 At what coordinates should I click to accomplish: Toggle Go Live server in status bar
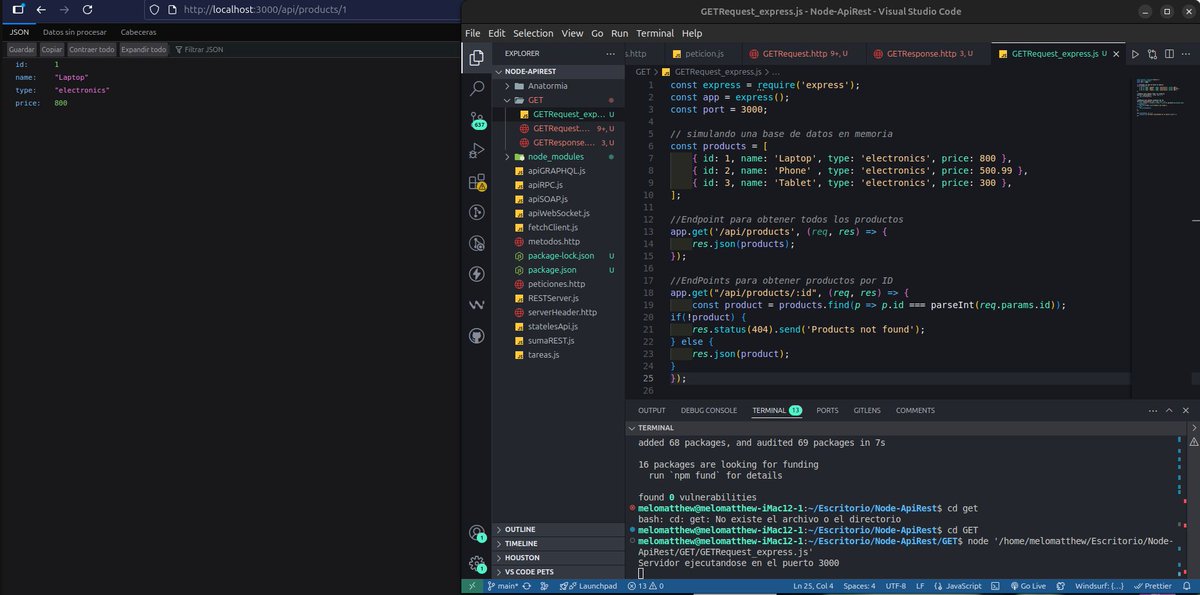pos(1027,586)
